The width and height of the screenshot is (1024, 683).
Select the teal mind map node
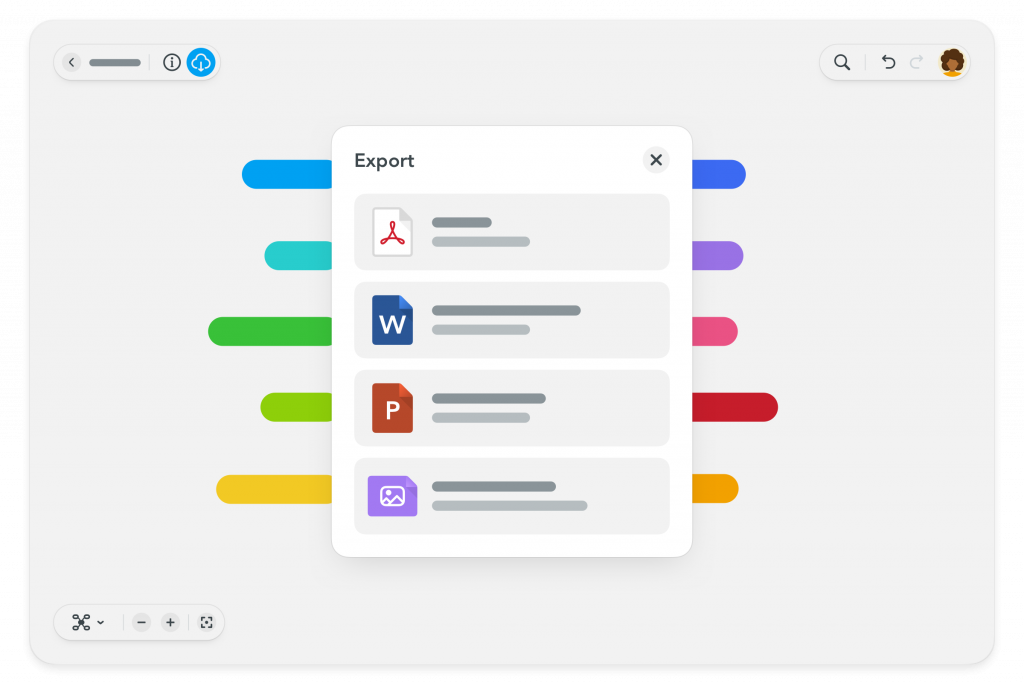(298, 255)
